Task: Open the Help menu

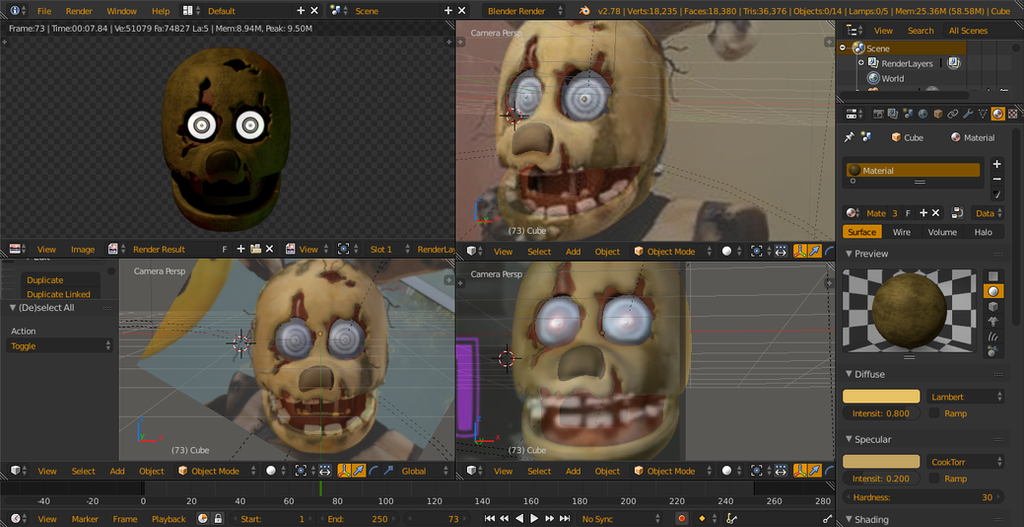Action: [x=161, y=11]
